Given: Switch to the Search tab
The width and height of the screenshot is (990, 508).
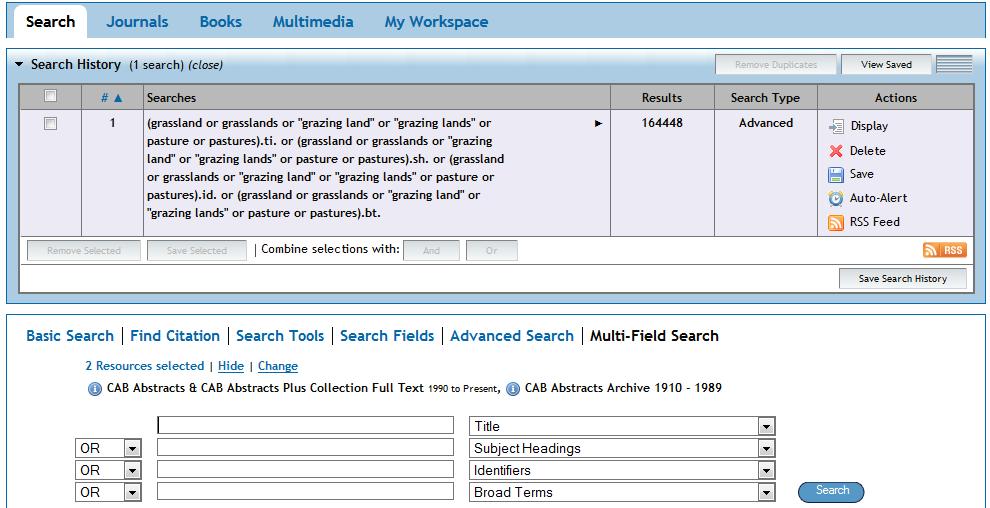Looking at the screenshot, I should [x=51, y=21].
